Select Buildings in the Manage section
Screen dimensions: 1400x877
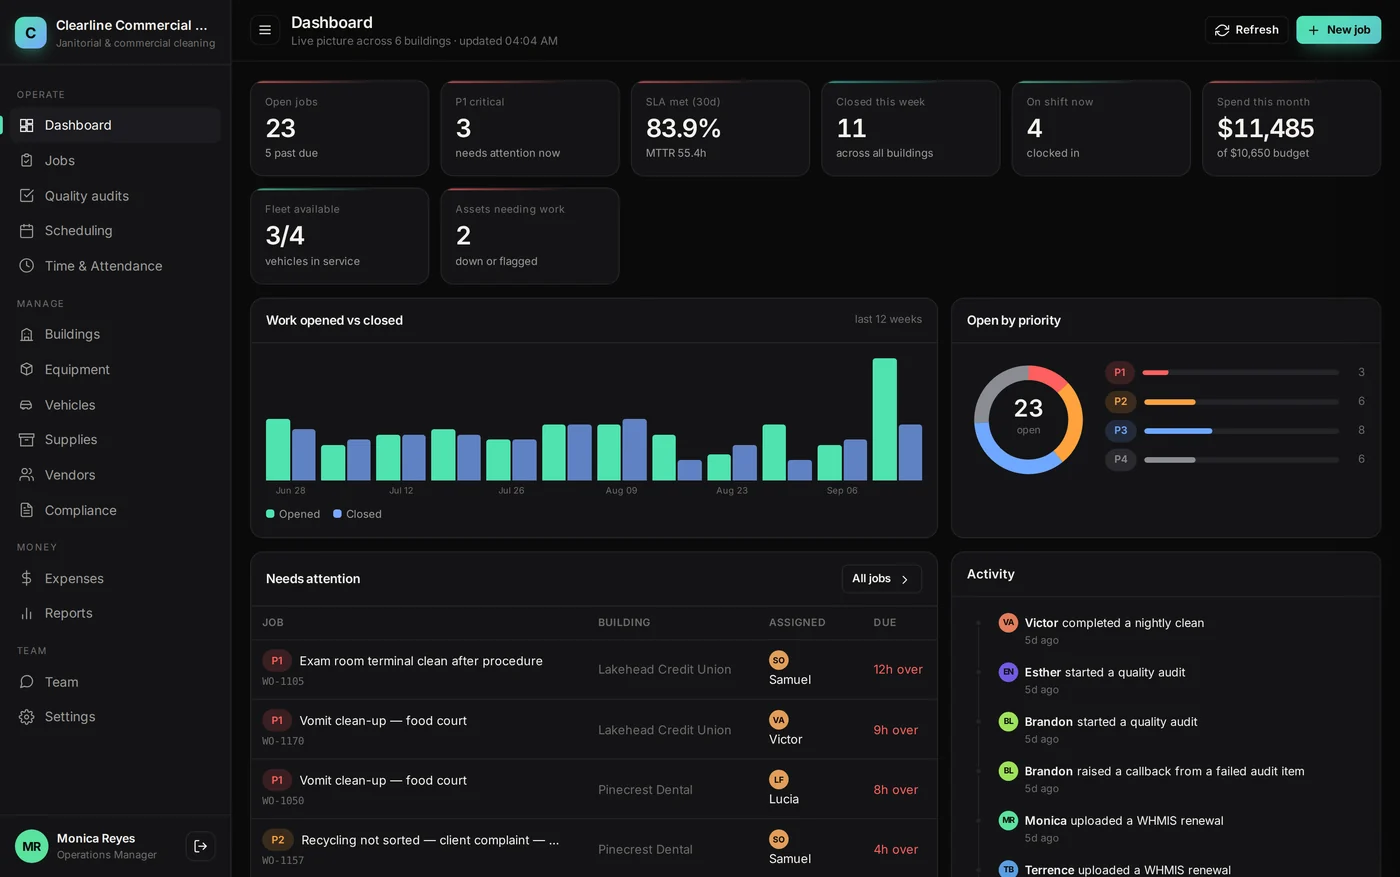click(115, 334)
